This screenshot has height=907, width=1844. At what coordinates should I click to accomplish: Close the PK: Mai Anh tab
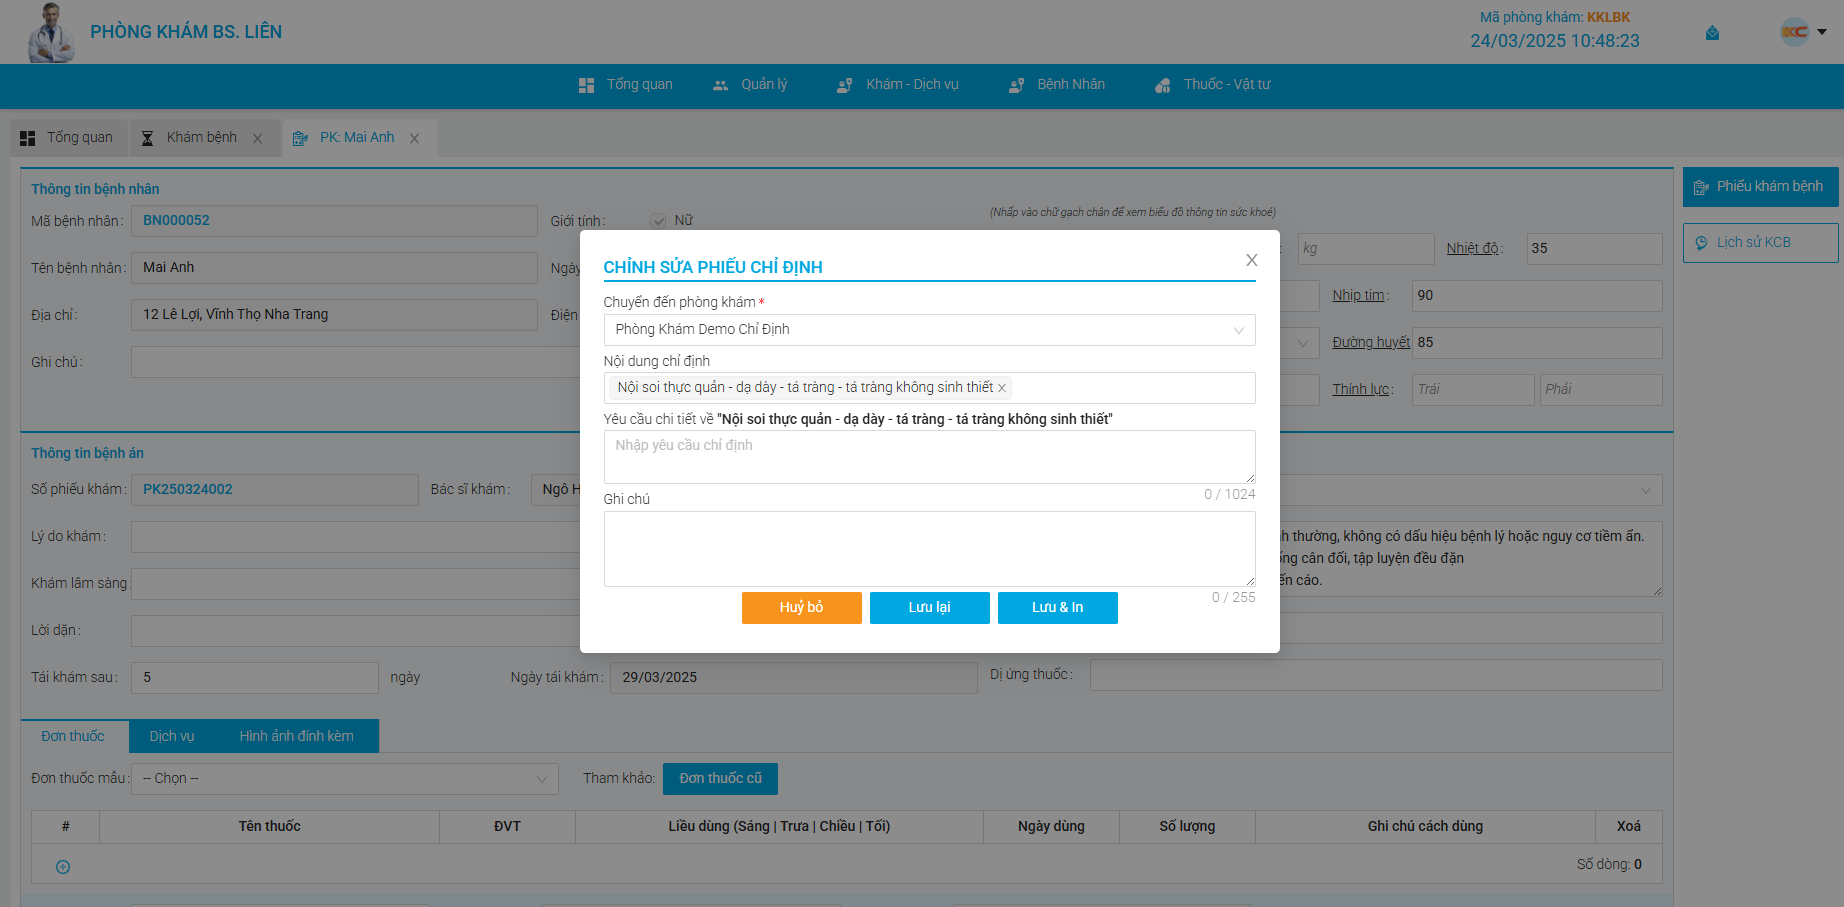414,139
